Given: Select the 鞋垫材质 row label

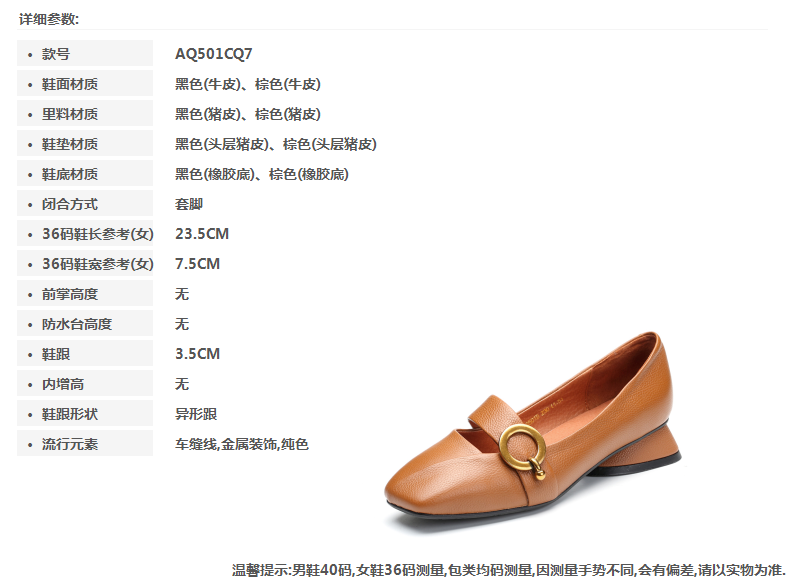Looking at the screenshot, I should click(x=85, y=144).
